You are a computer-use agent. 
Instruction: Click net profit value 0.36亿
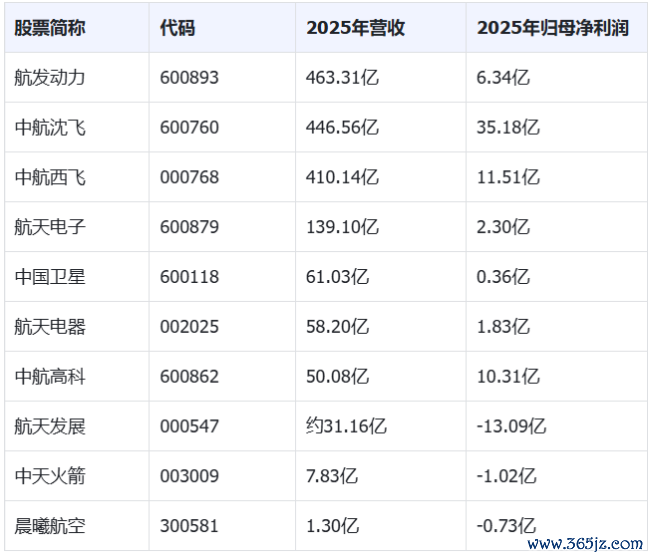[503, 277]
